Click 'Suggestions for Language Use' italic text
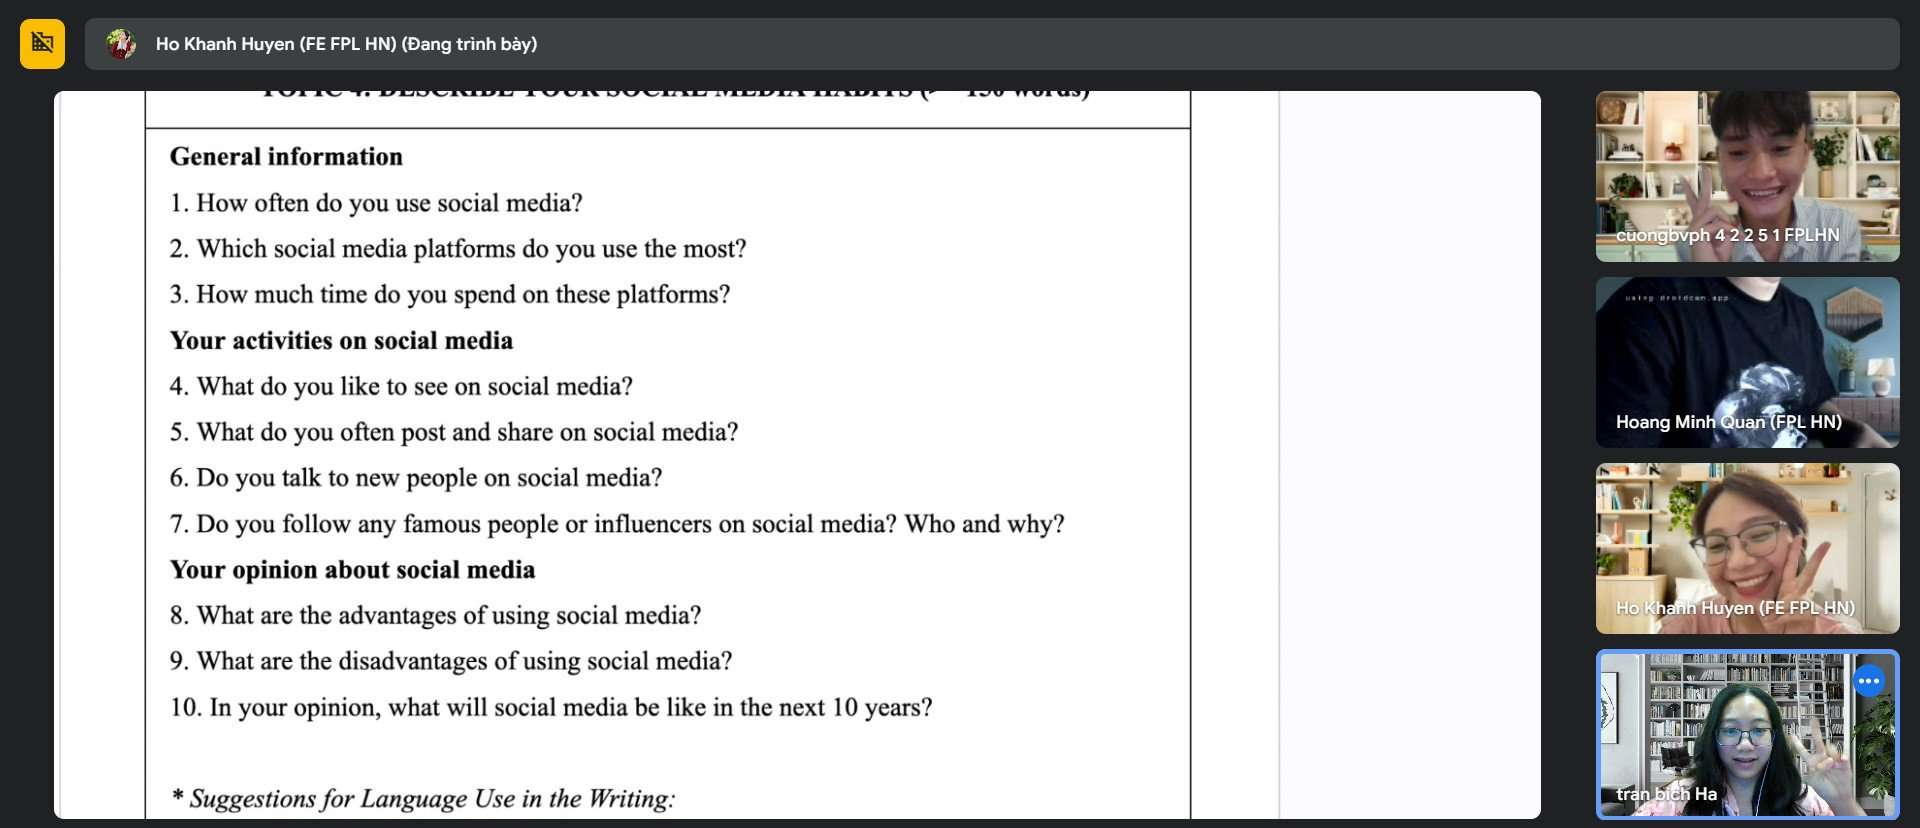 click(423, 798)
